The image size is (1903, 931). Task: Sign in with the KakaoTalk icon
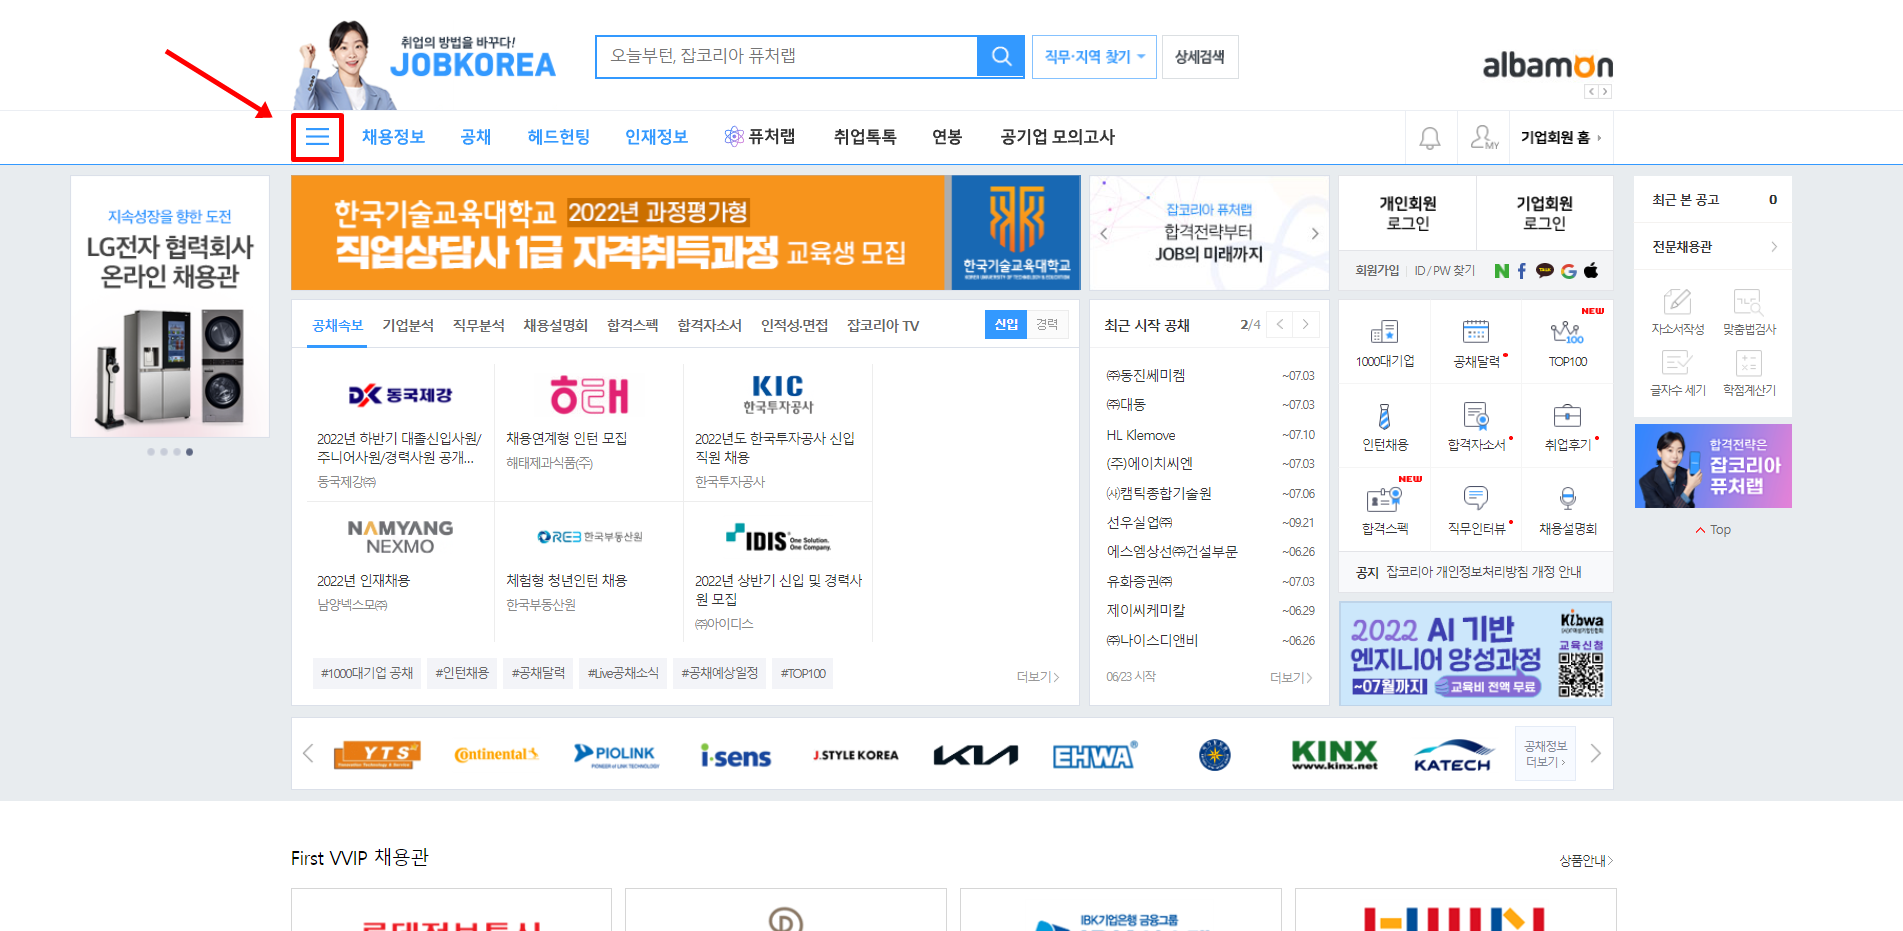(1545, 270)
